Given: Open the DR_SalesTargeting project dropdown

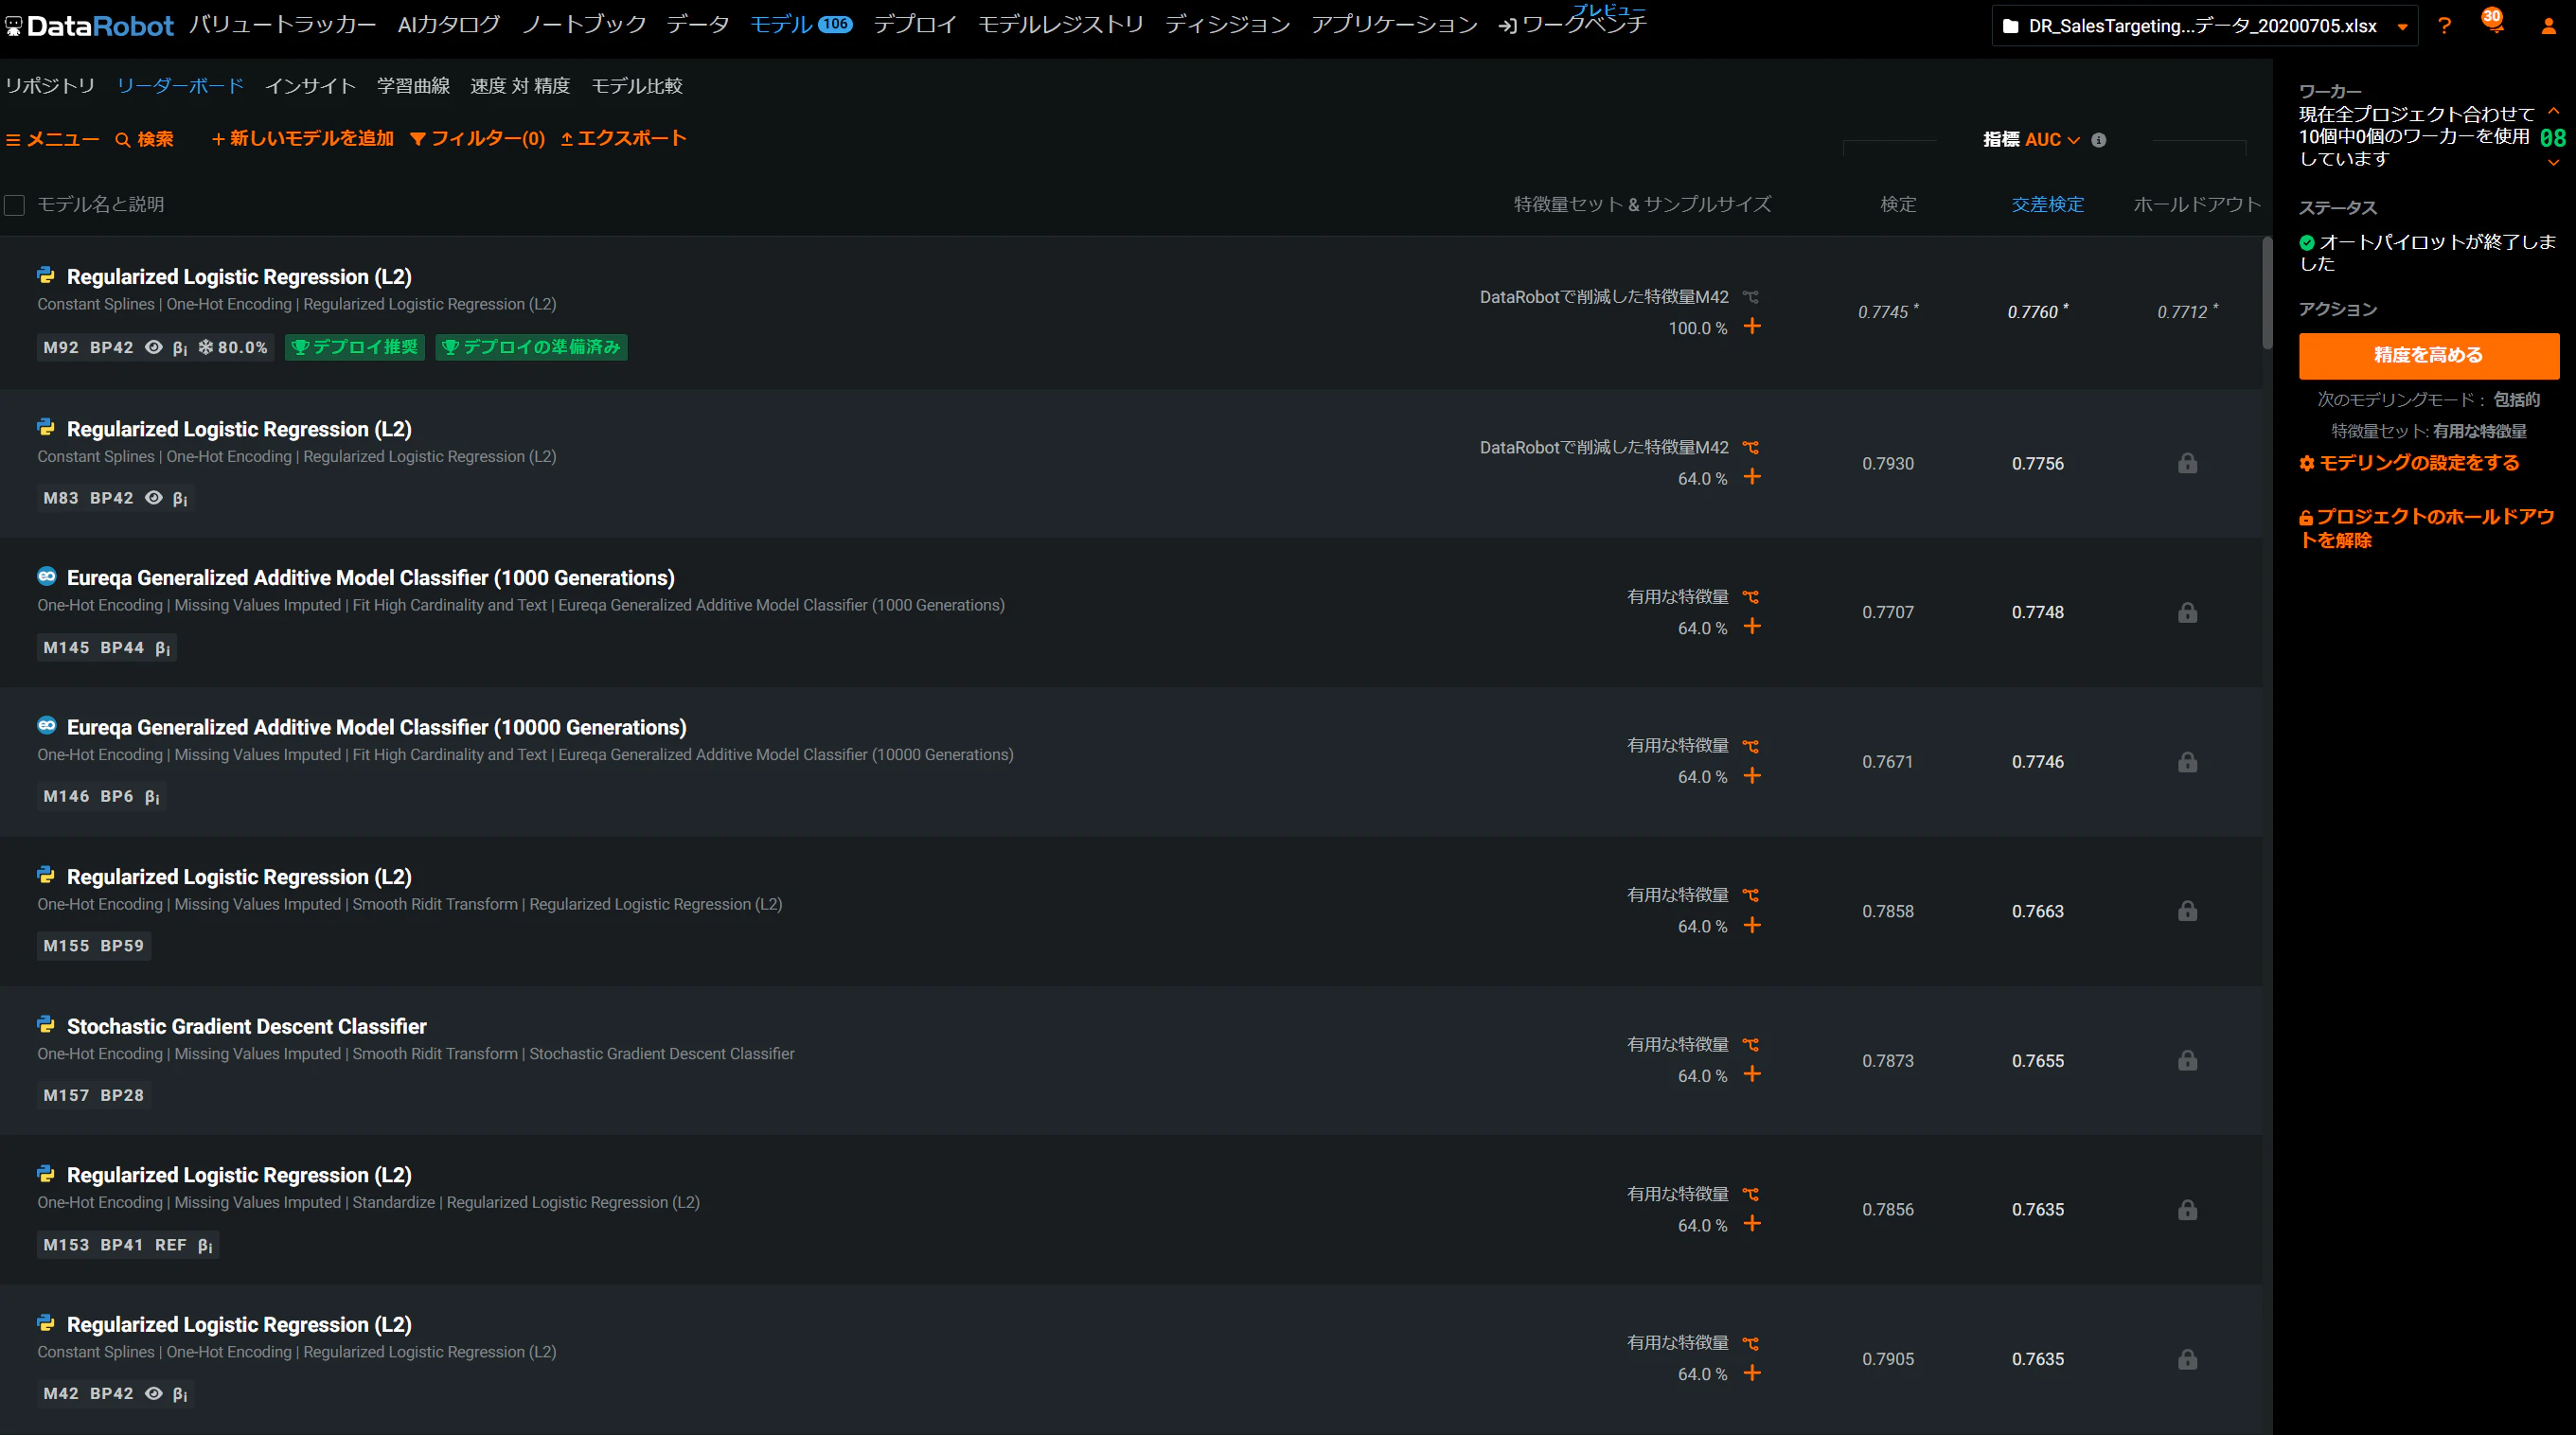Looking at the screenshot, I should [x=2204, y=26].
